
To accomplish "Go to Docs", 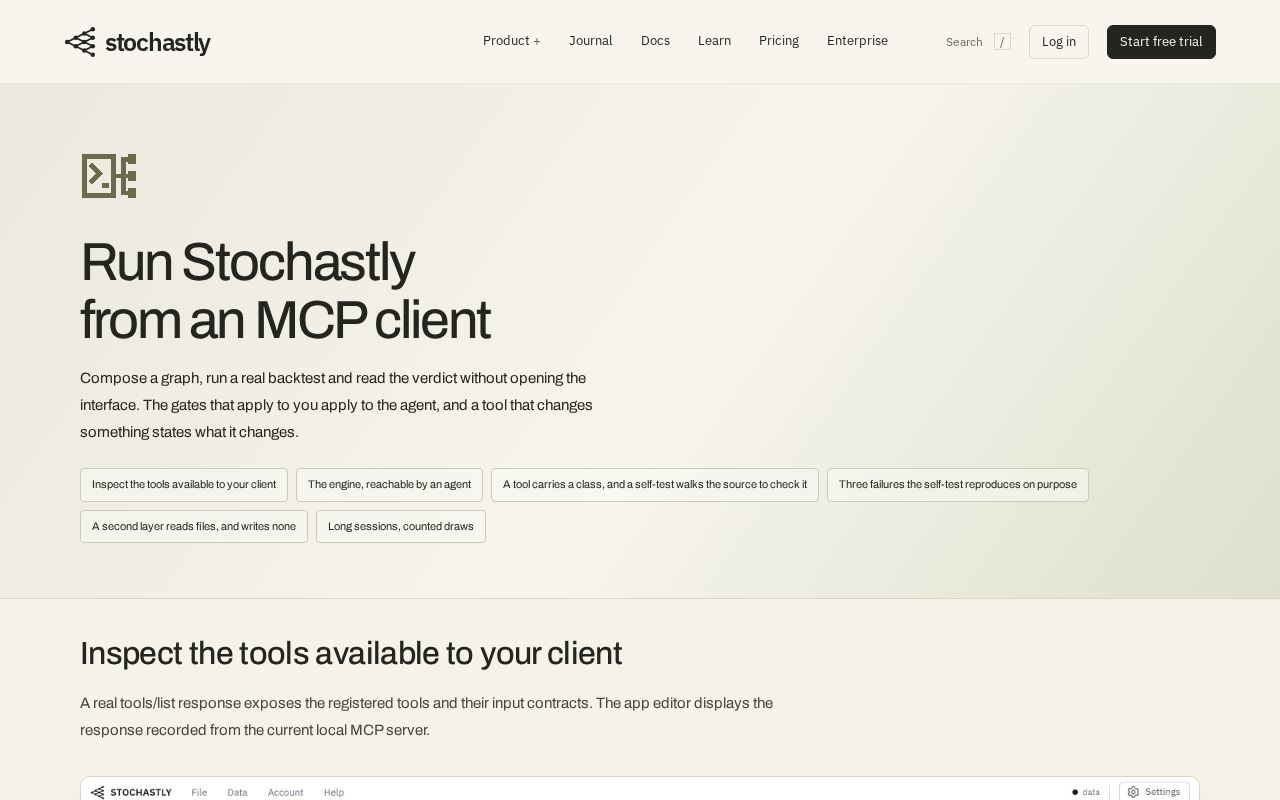I will pyautogui.click(x=655, y=41).
